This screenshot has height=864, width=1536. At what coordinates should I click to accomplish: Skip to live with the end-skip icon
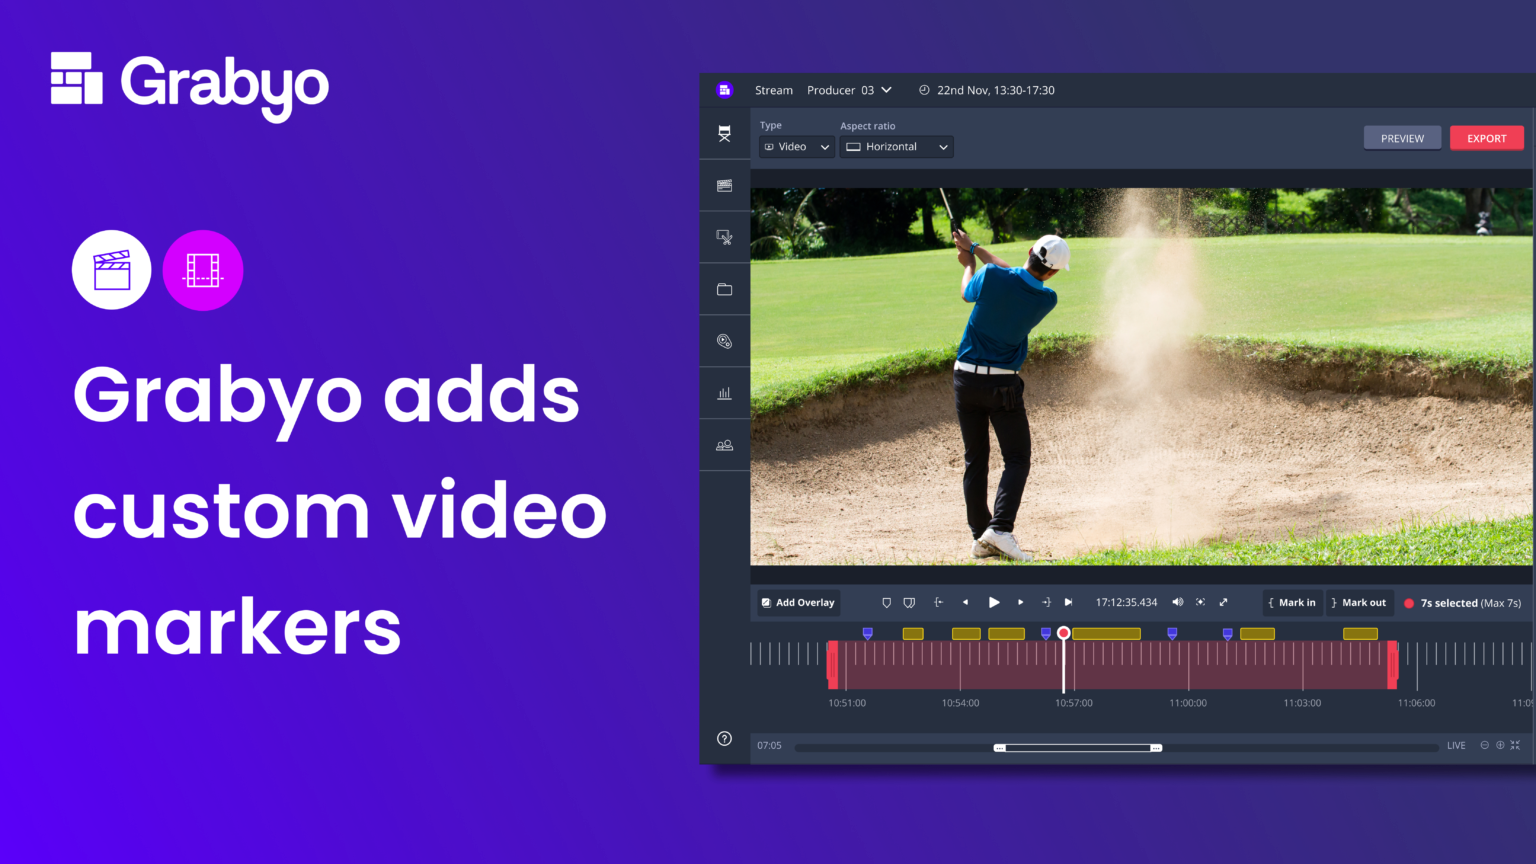pos(1069,602)
